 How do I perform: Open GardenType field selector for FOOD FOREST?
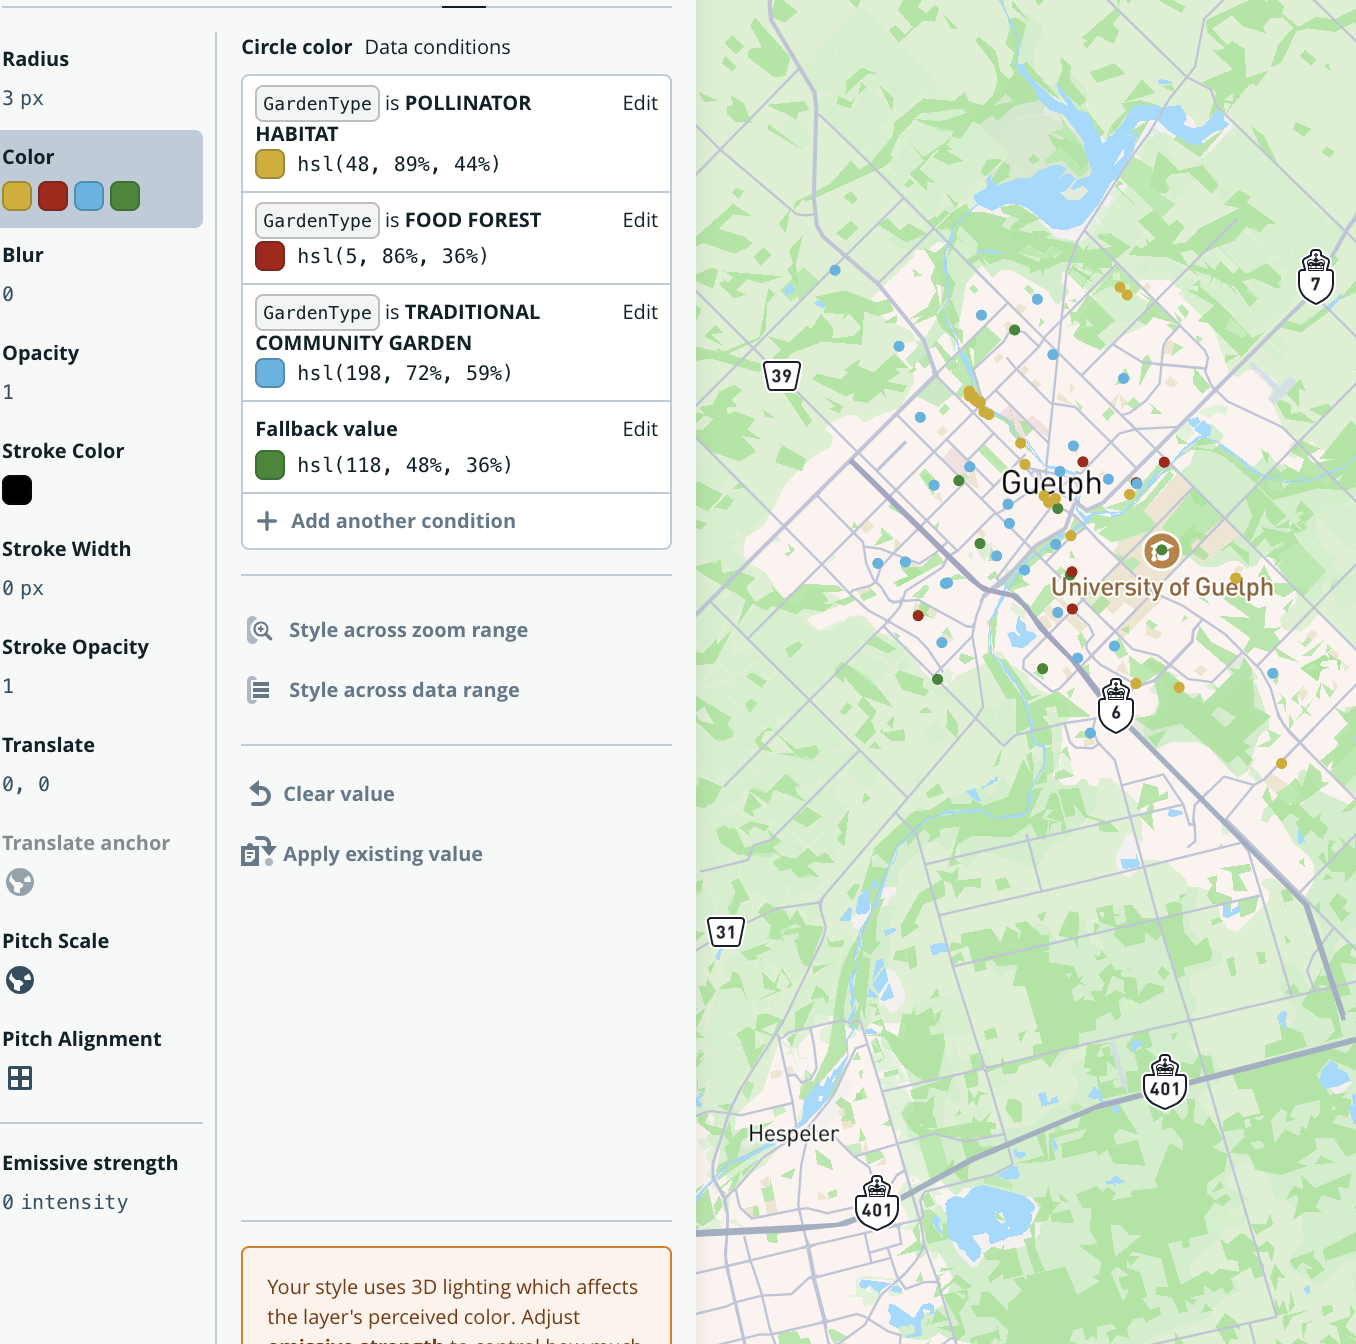point(317,220)
